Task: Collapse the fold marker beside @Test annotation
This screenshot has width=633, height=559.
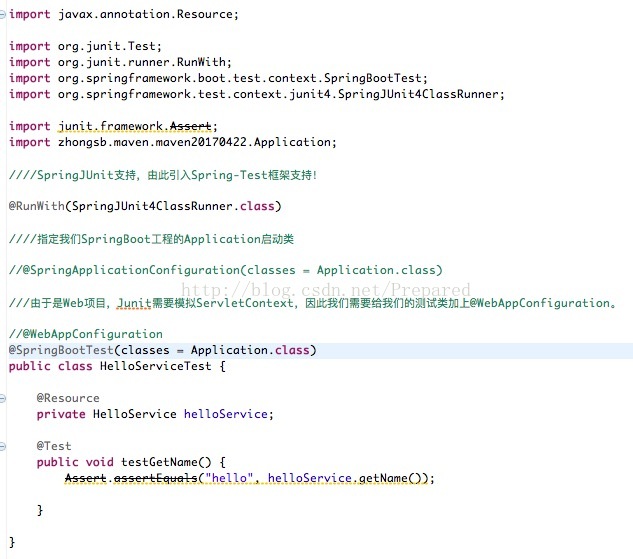Action: (x=2, y=447)
